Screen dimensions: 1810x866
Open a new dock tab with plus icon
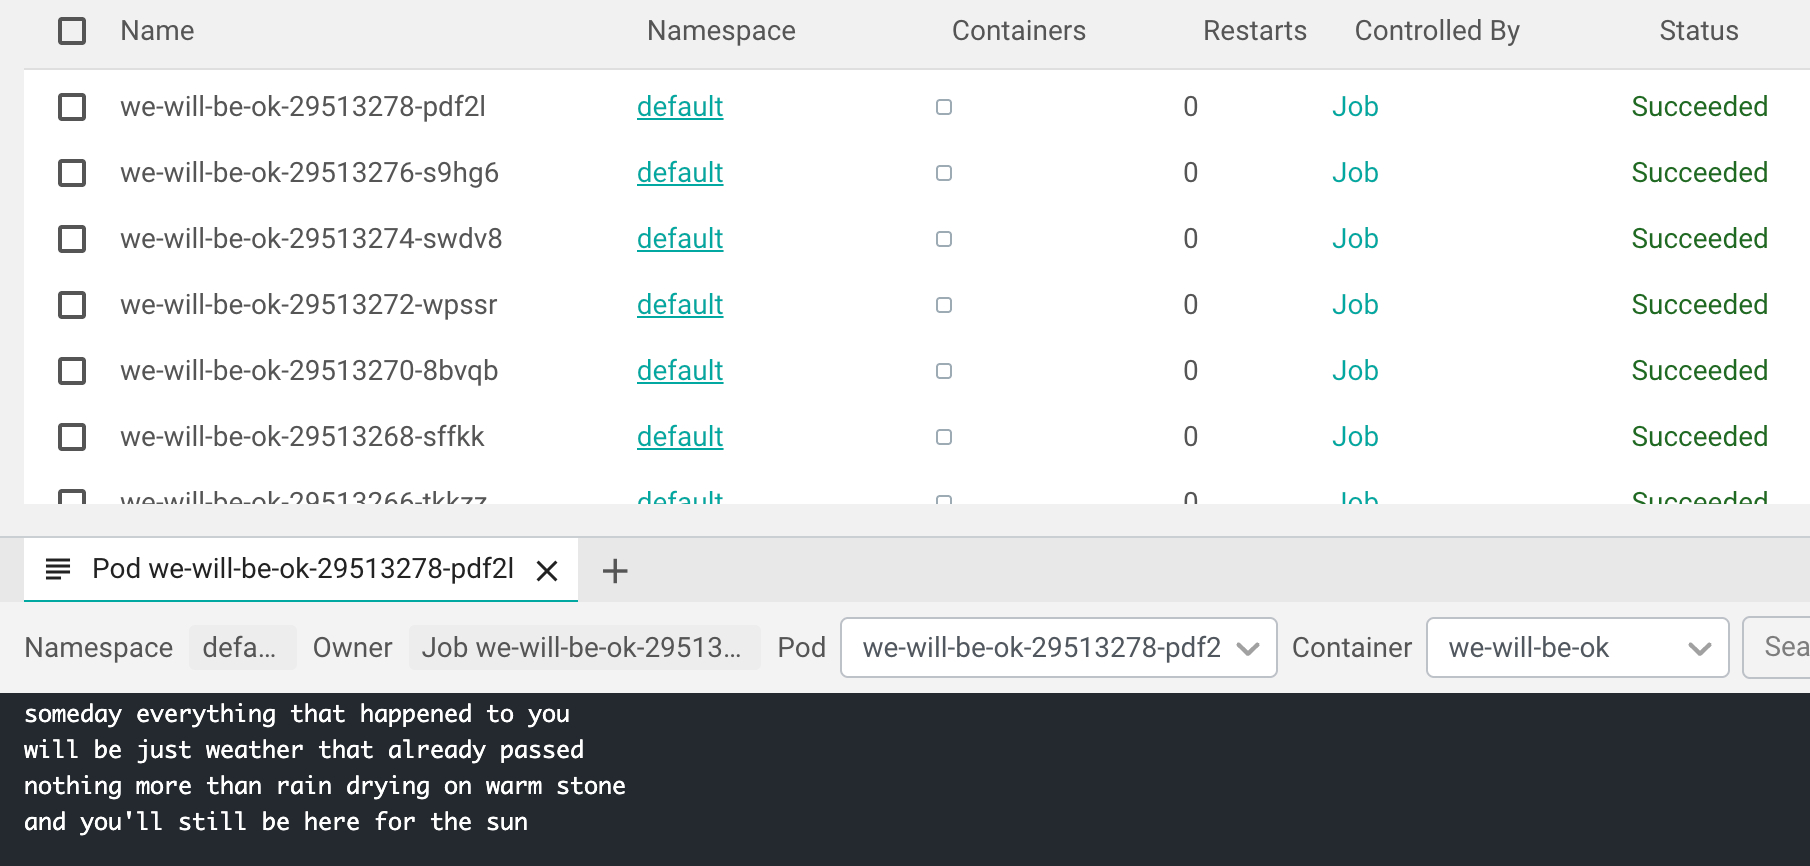pyautogui.click(x=615, y=571)
